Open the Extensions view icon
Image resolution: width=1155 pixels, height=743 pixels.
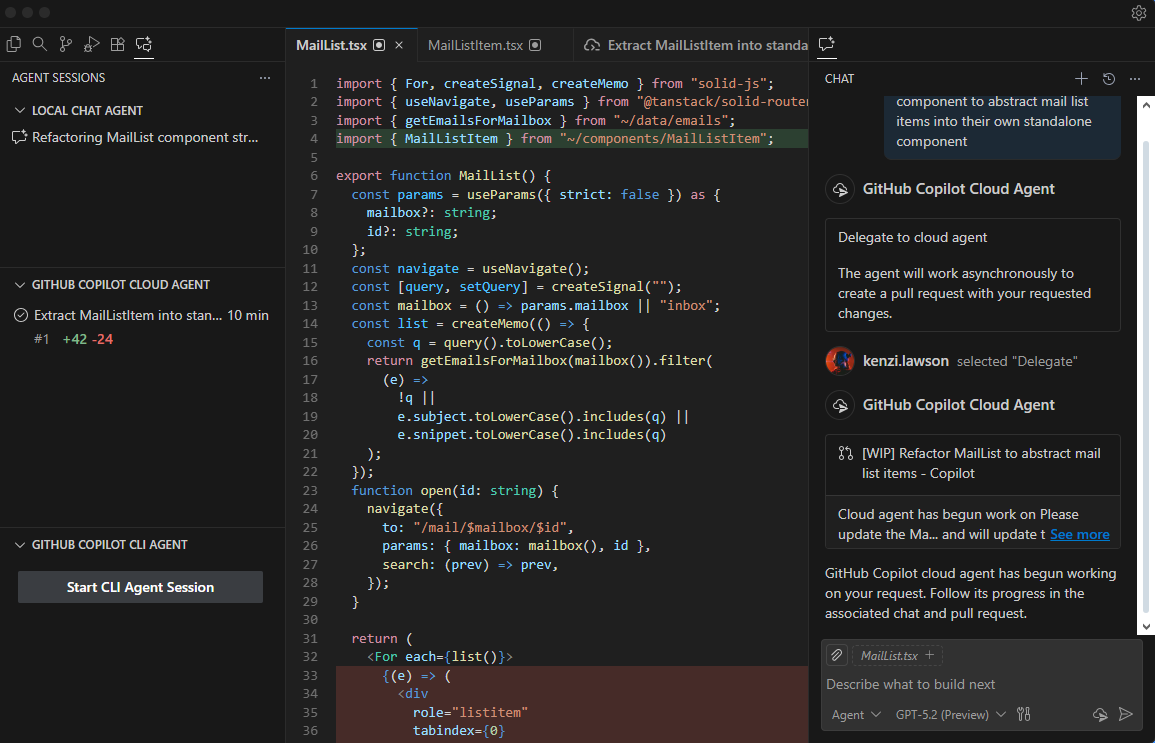pos(118,44)
